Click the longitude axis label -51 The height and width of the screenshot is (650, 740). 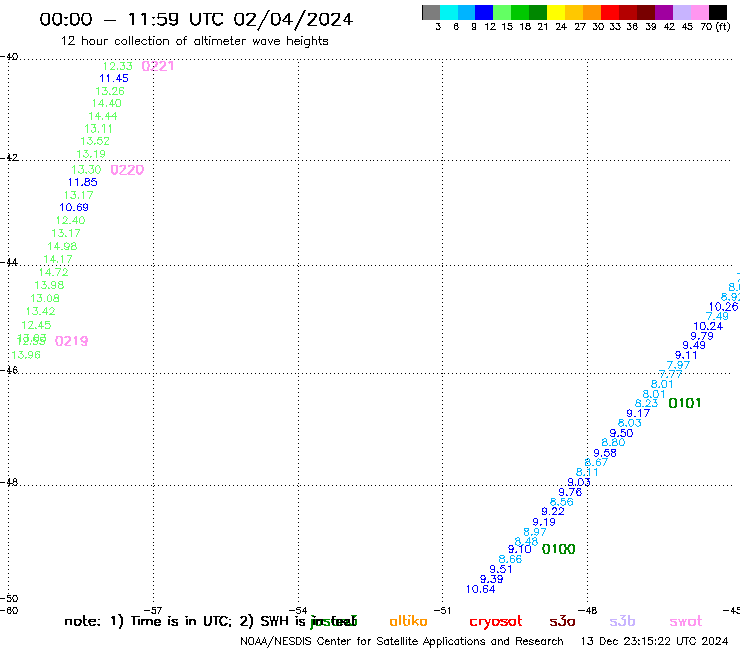tap(443, 610)
